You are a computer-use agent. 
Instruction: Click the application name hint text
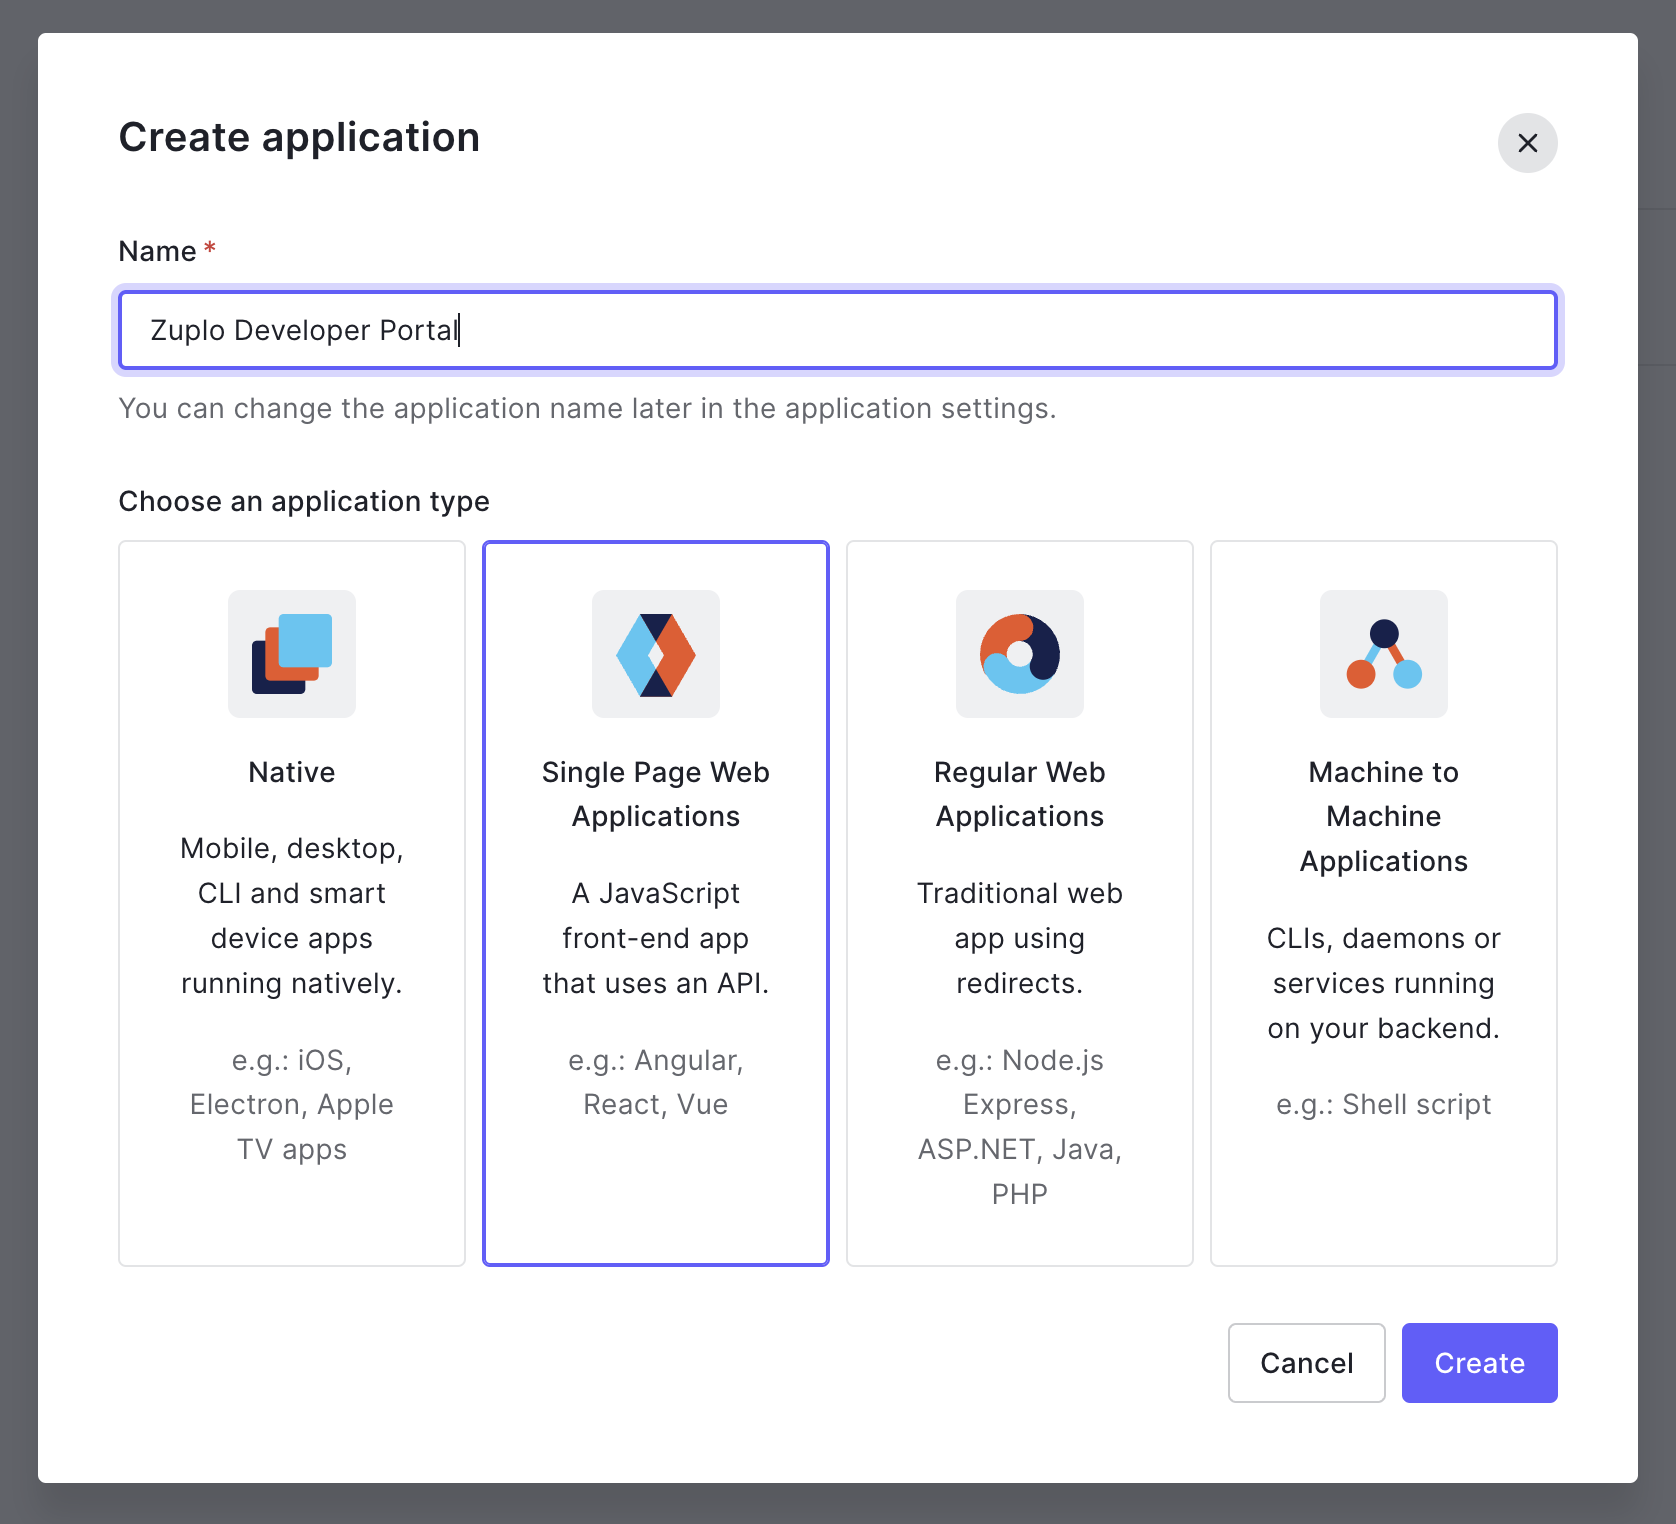click(x=587, y=408)
